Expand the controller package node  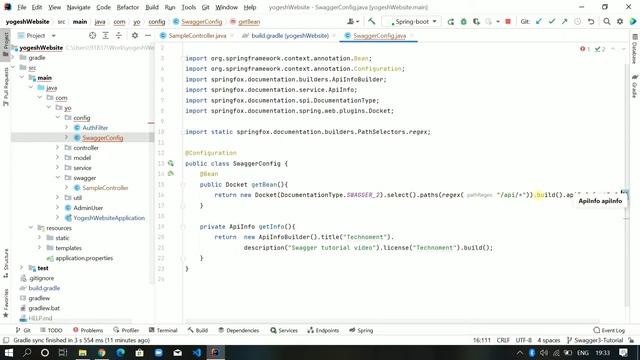58,147
